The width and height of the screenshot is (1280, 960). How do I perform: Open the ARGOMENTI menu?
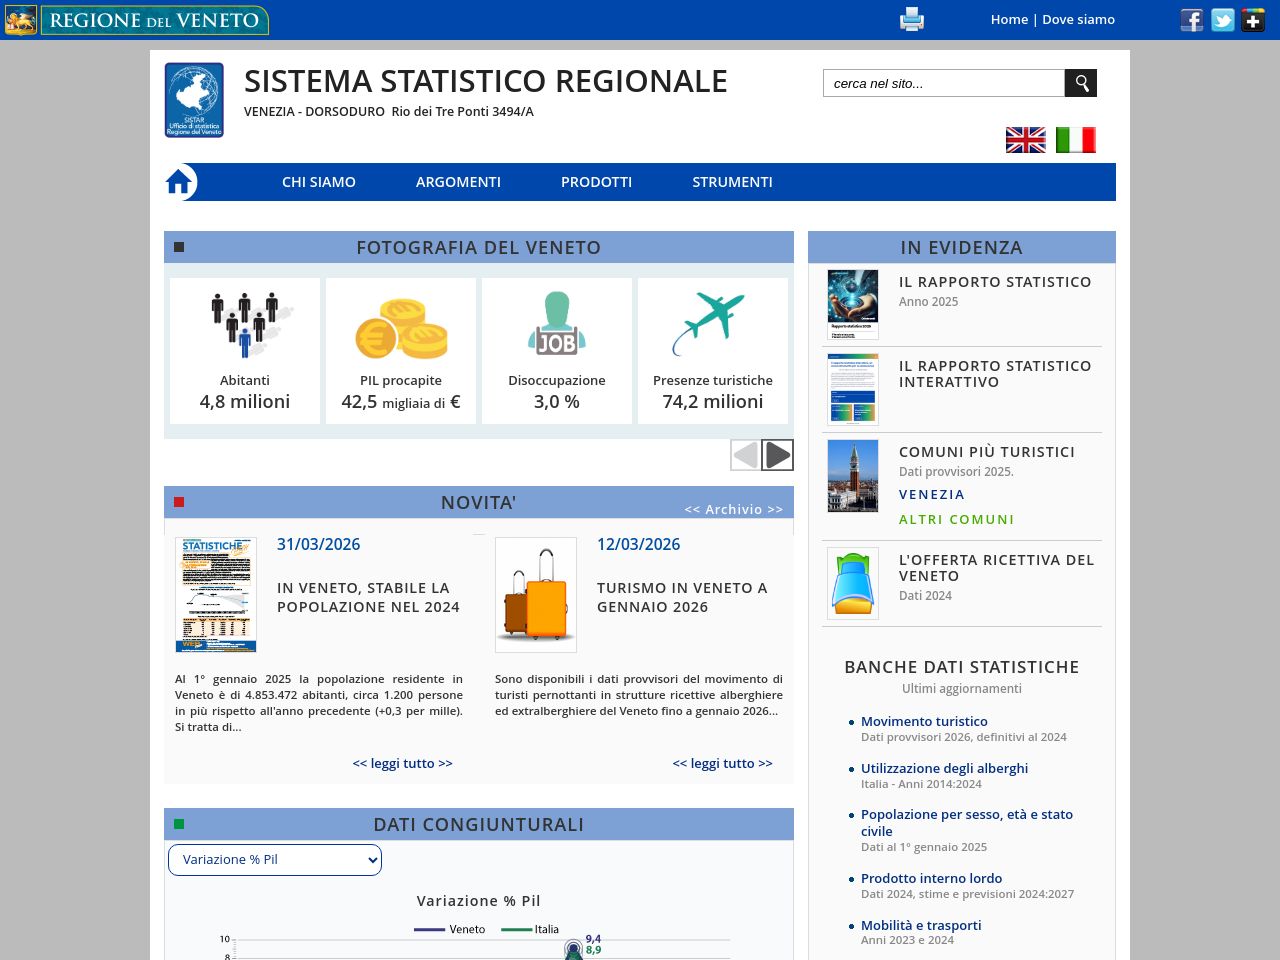click(458, 182)
